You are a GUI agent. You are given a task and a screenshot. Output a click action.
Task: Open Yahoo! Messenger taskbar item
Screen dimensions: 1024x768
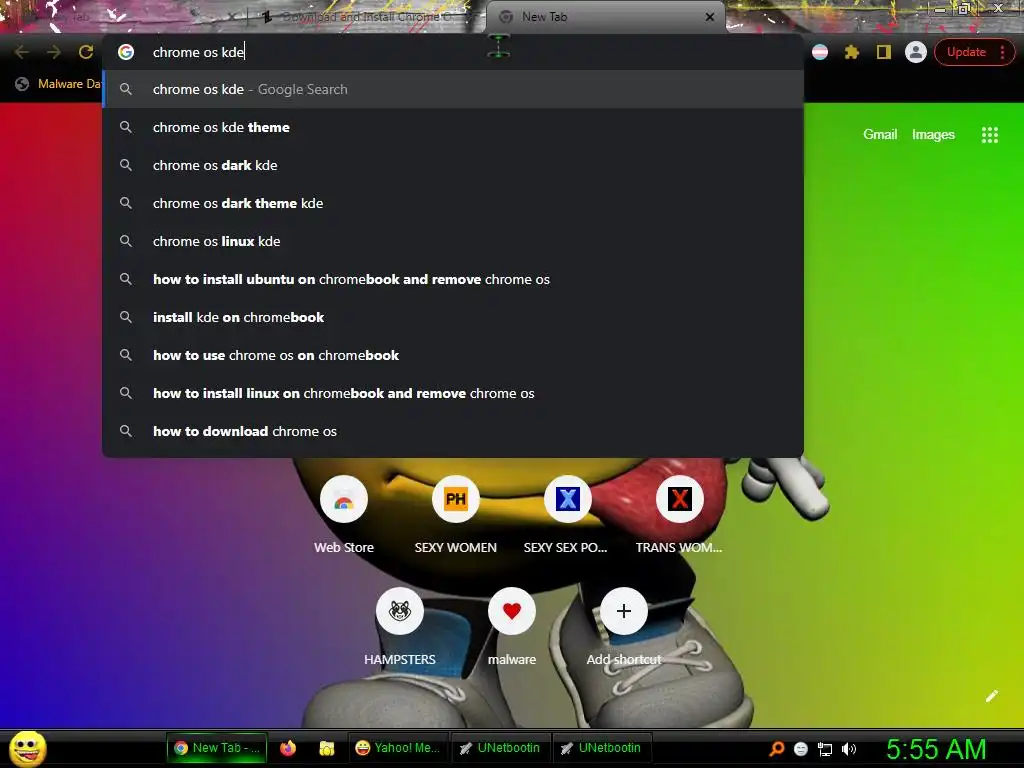point(398,748)
